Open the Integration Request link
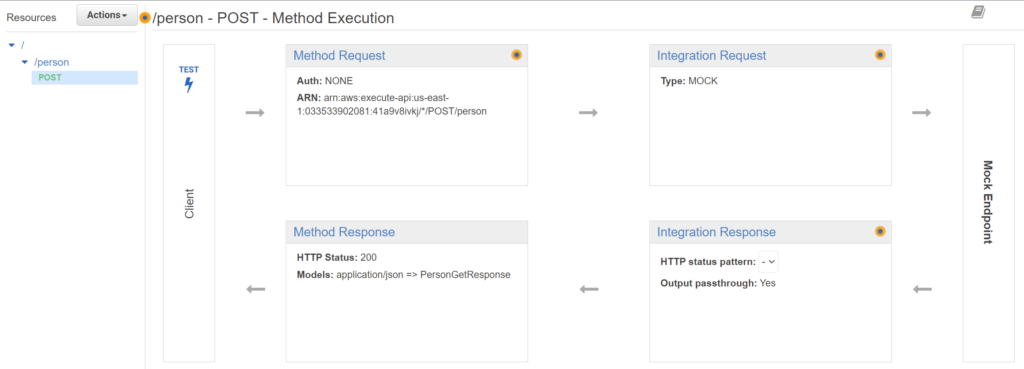 tap(712, 56)
